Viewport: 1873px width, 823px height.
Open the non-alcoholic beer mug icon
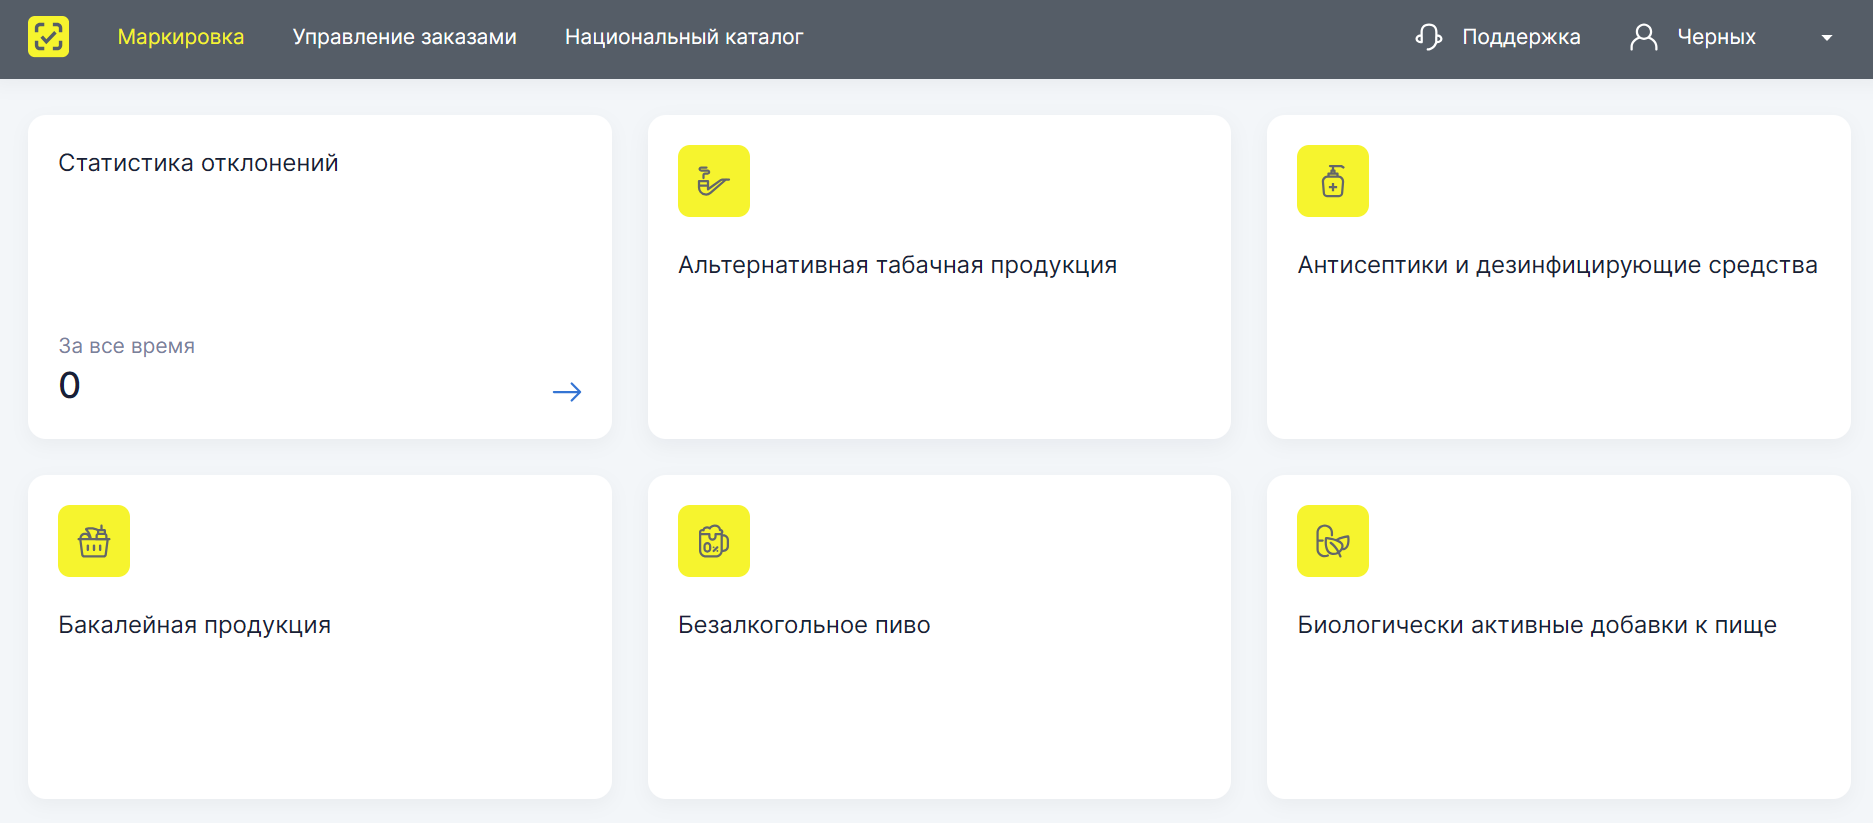click(x=713, y=541)
